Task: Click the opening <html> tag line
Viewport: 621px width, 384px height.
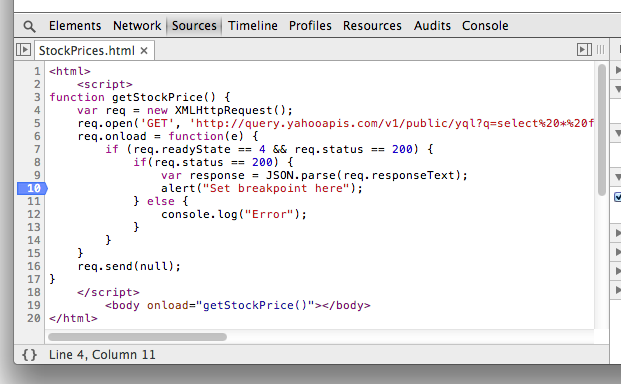Action: point(70,72)
